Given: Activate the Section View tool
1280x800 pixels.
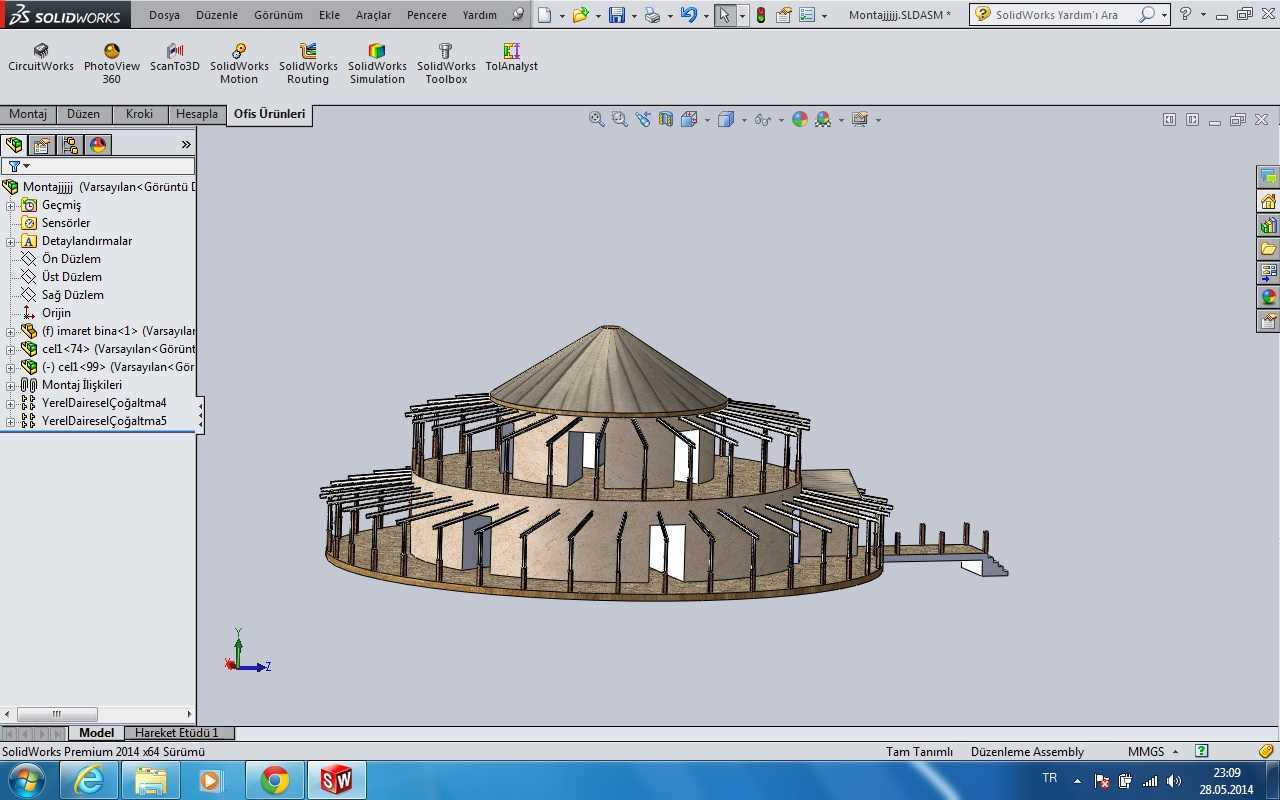Looking at the screenshot, I should click(666, 119).
